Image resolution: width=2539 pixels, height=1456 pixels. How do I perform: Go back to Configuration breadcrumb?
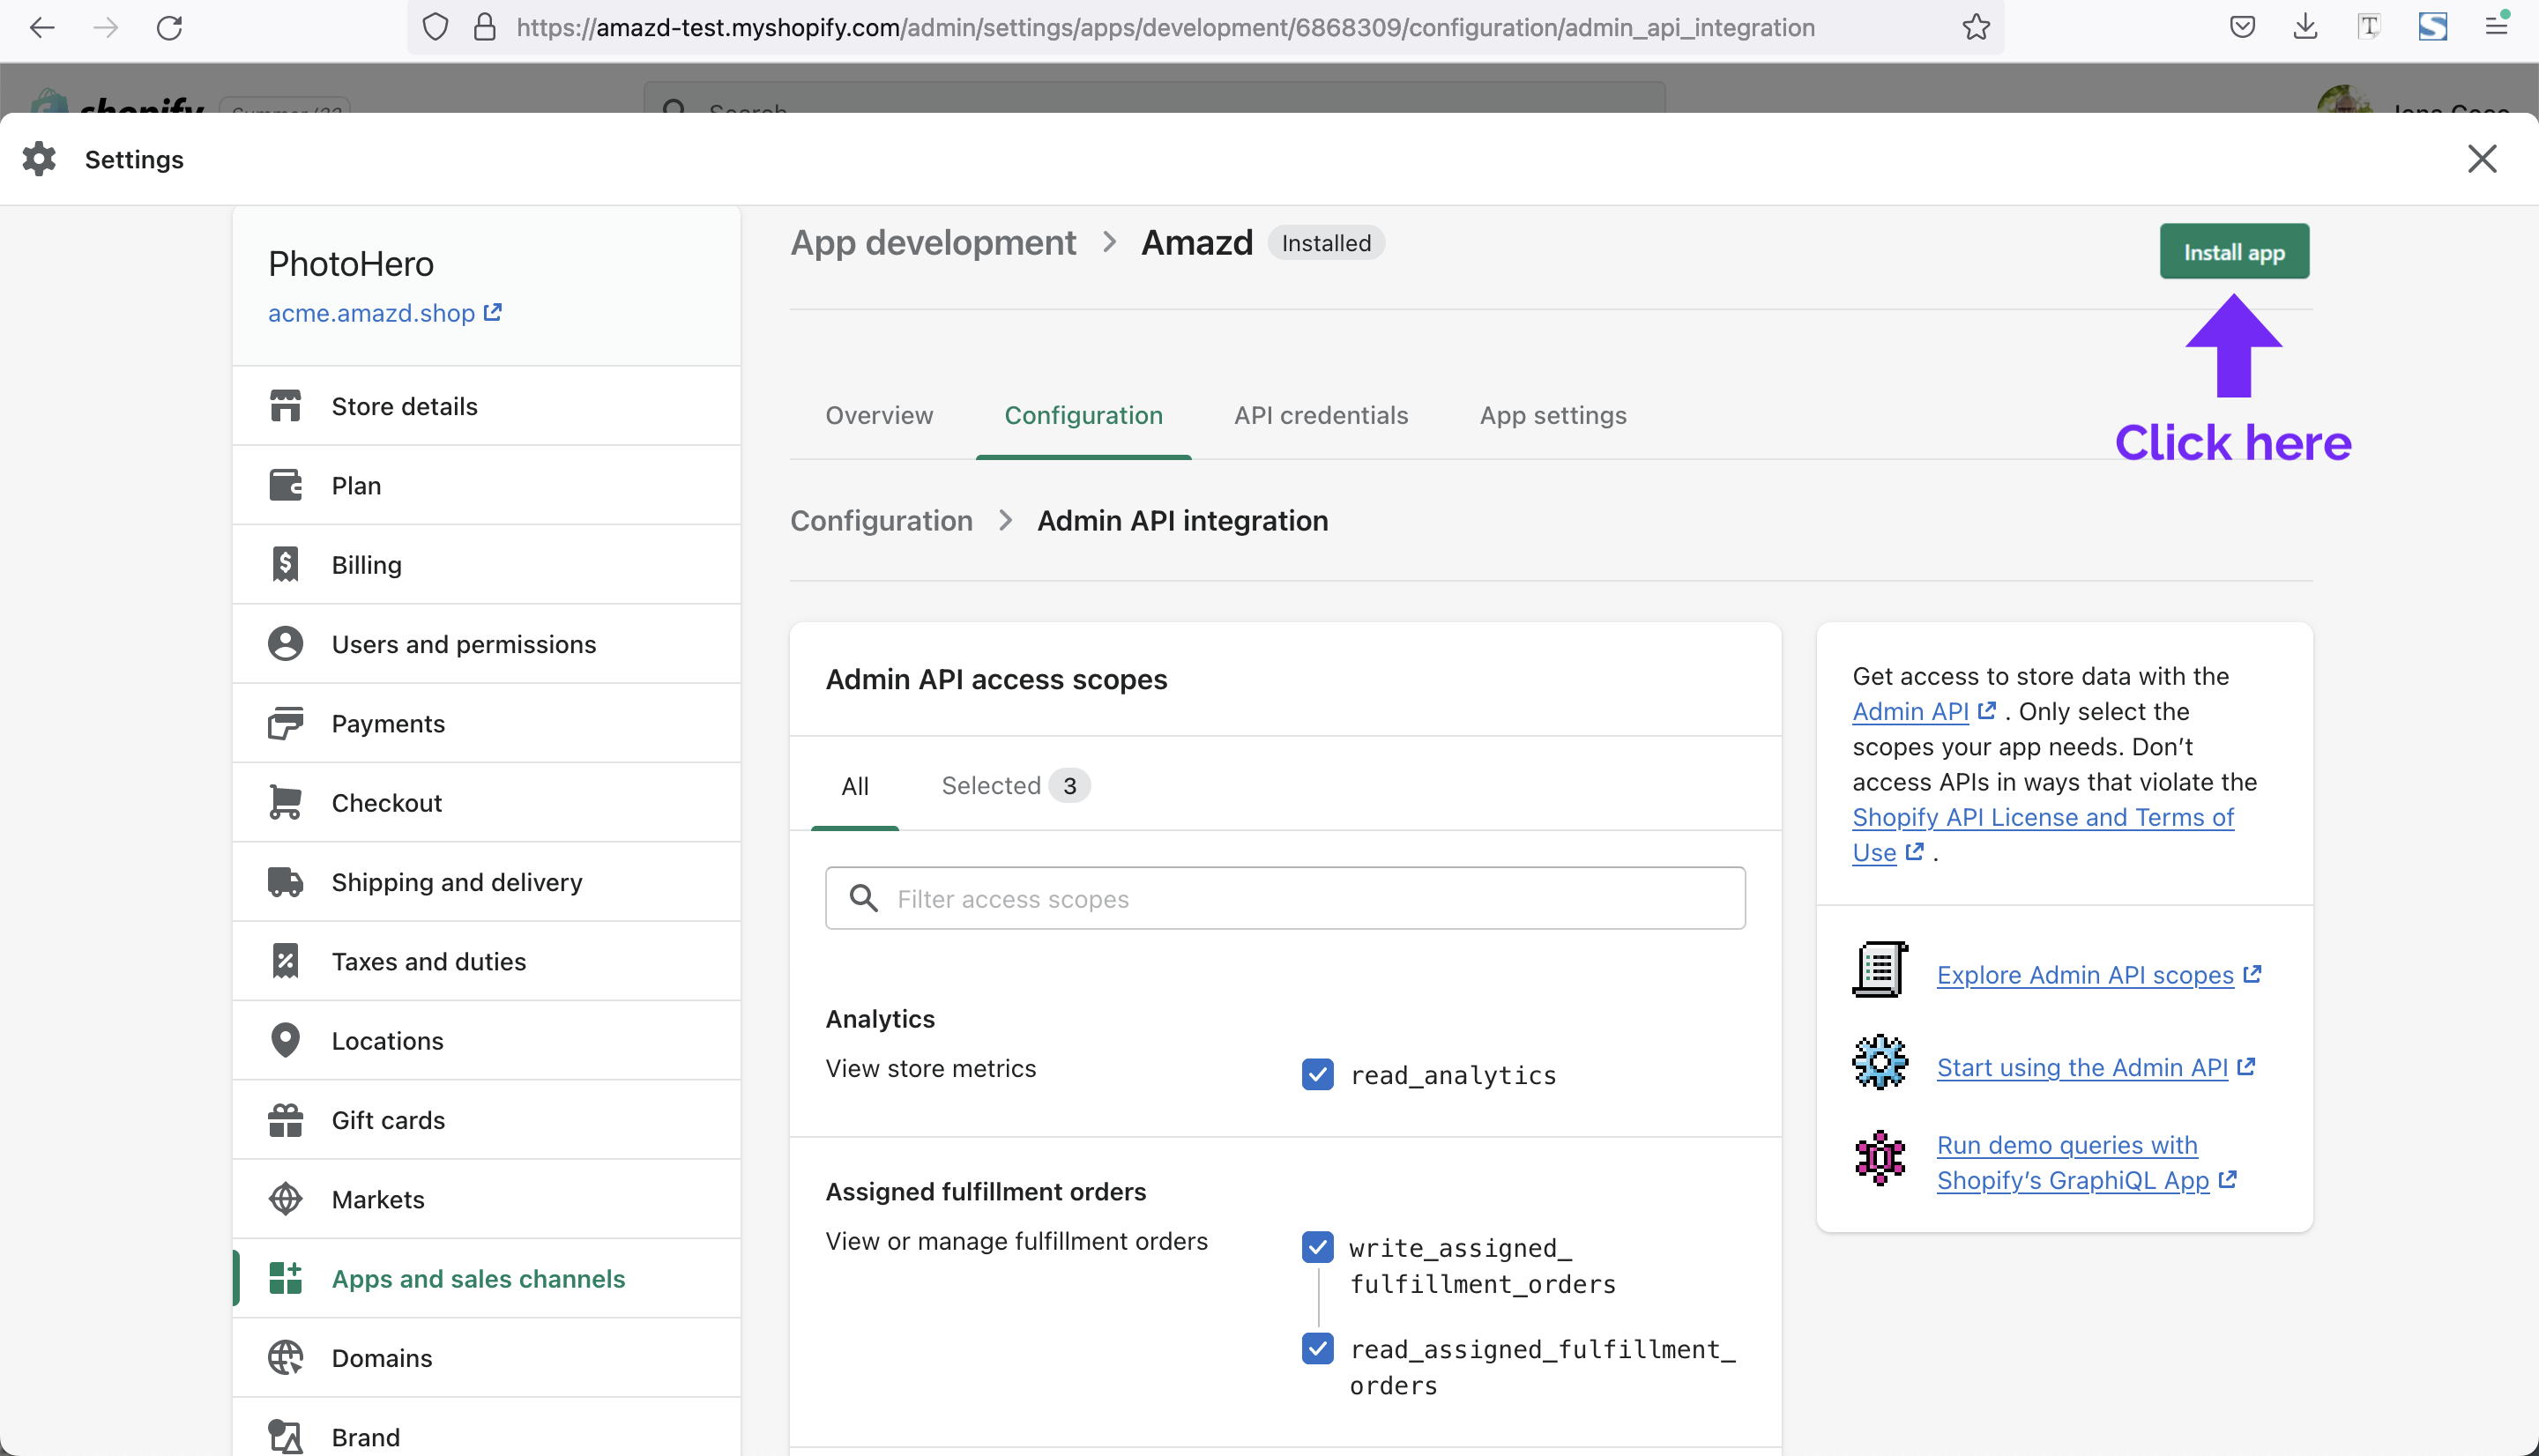point(881,520)
